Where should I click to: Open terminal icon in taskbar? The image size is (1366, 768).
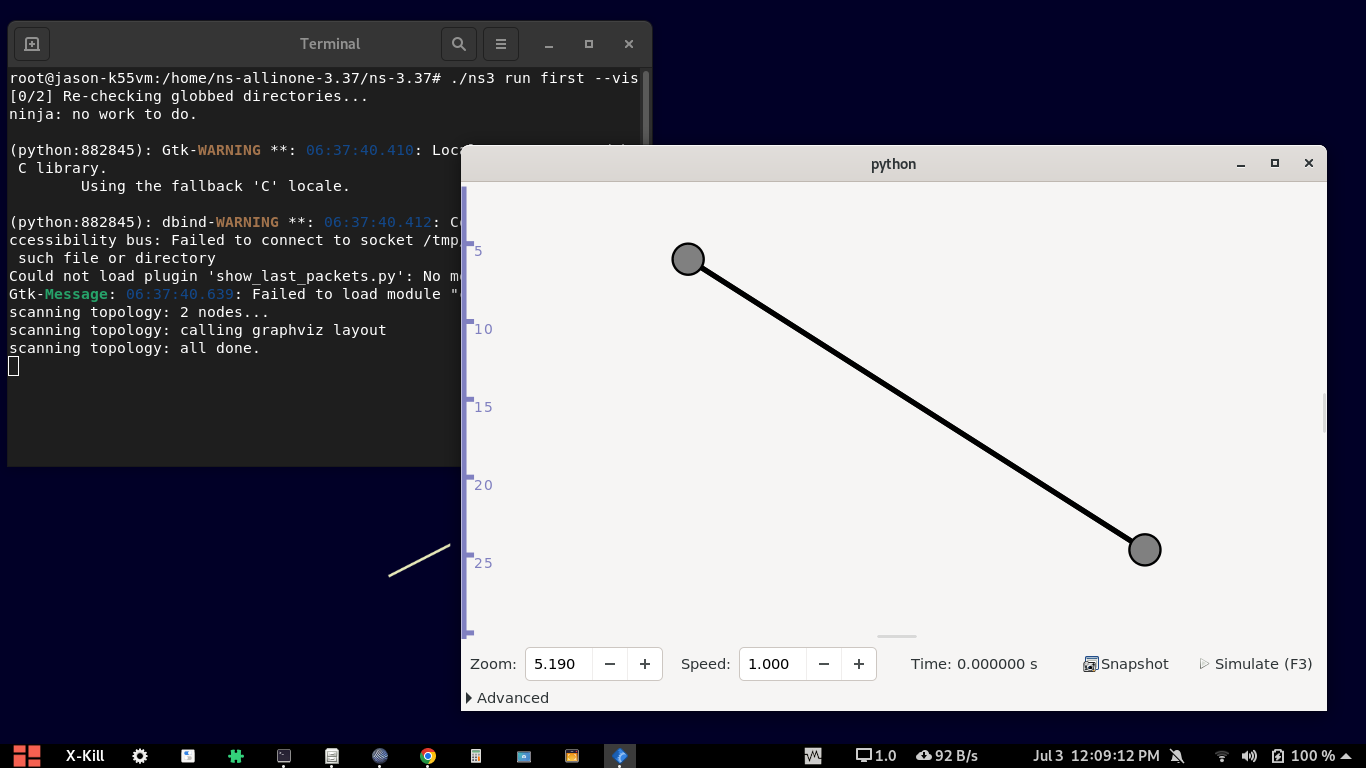(284, 756)
